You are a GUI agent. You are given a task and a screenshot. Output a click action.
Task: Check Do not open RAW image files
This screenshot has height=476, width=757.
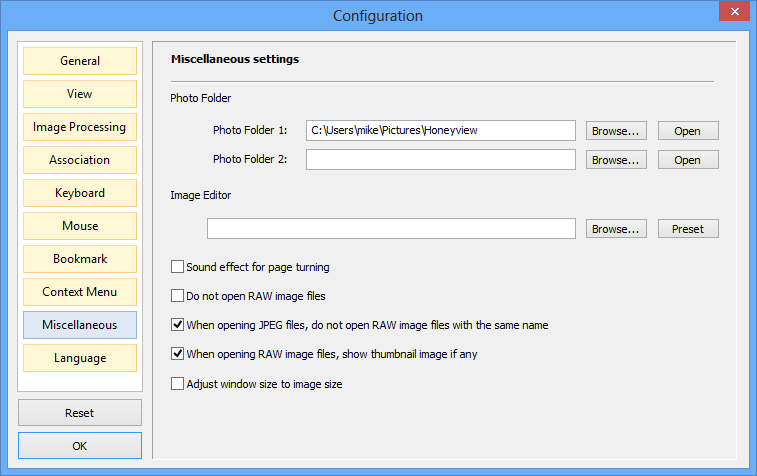pos(177,295)
